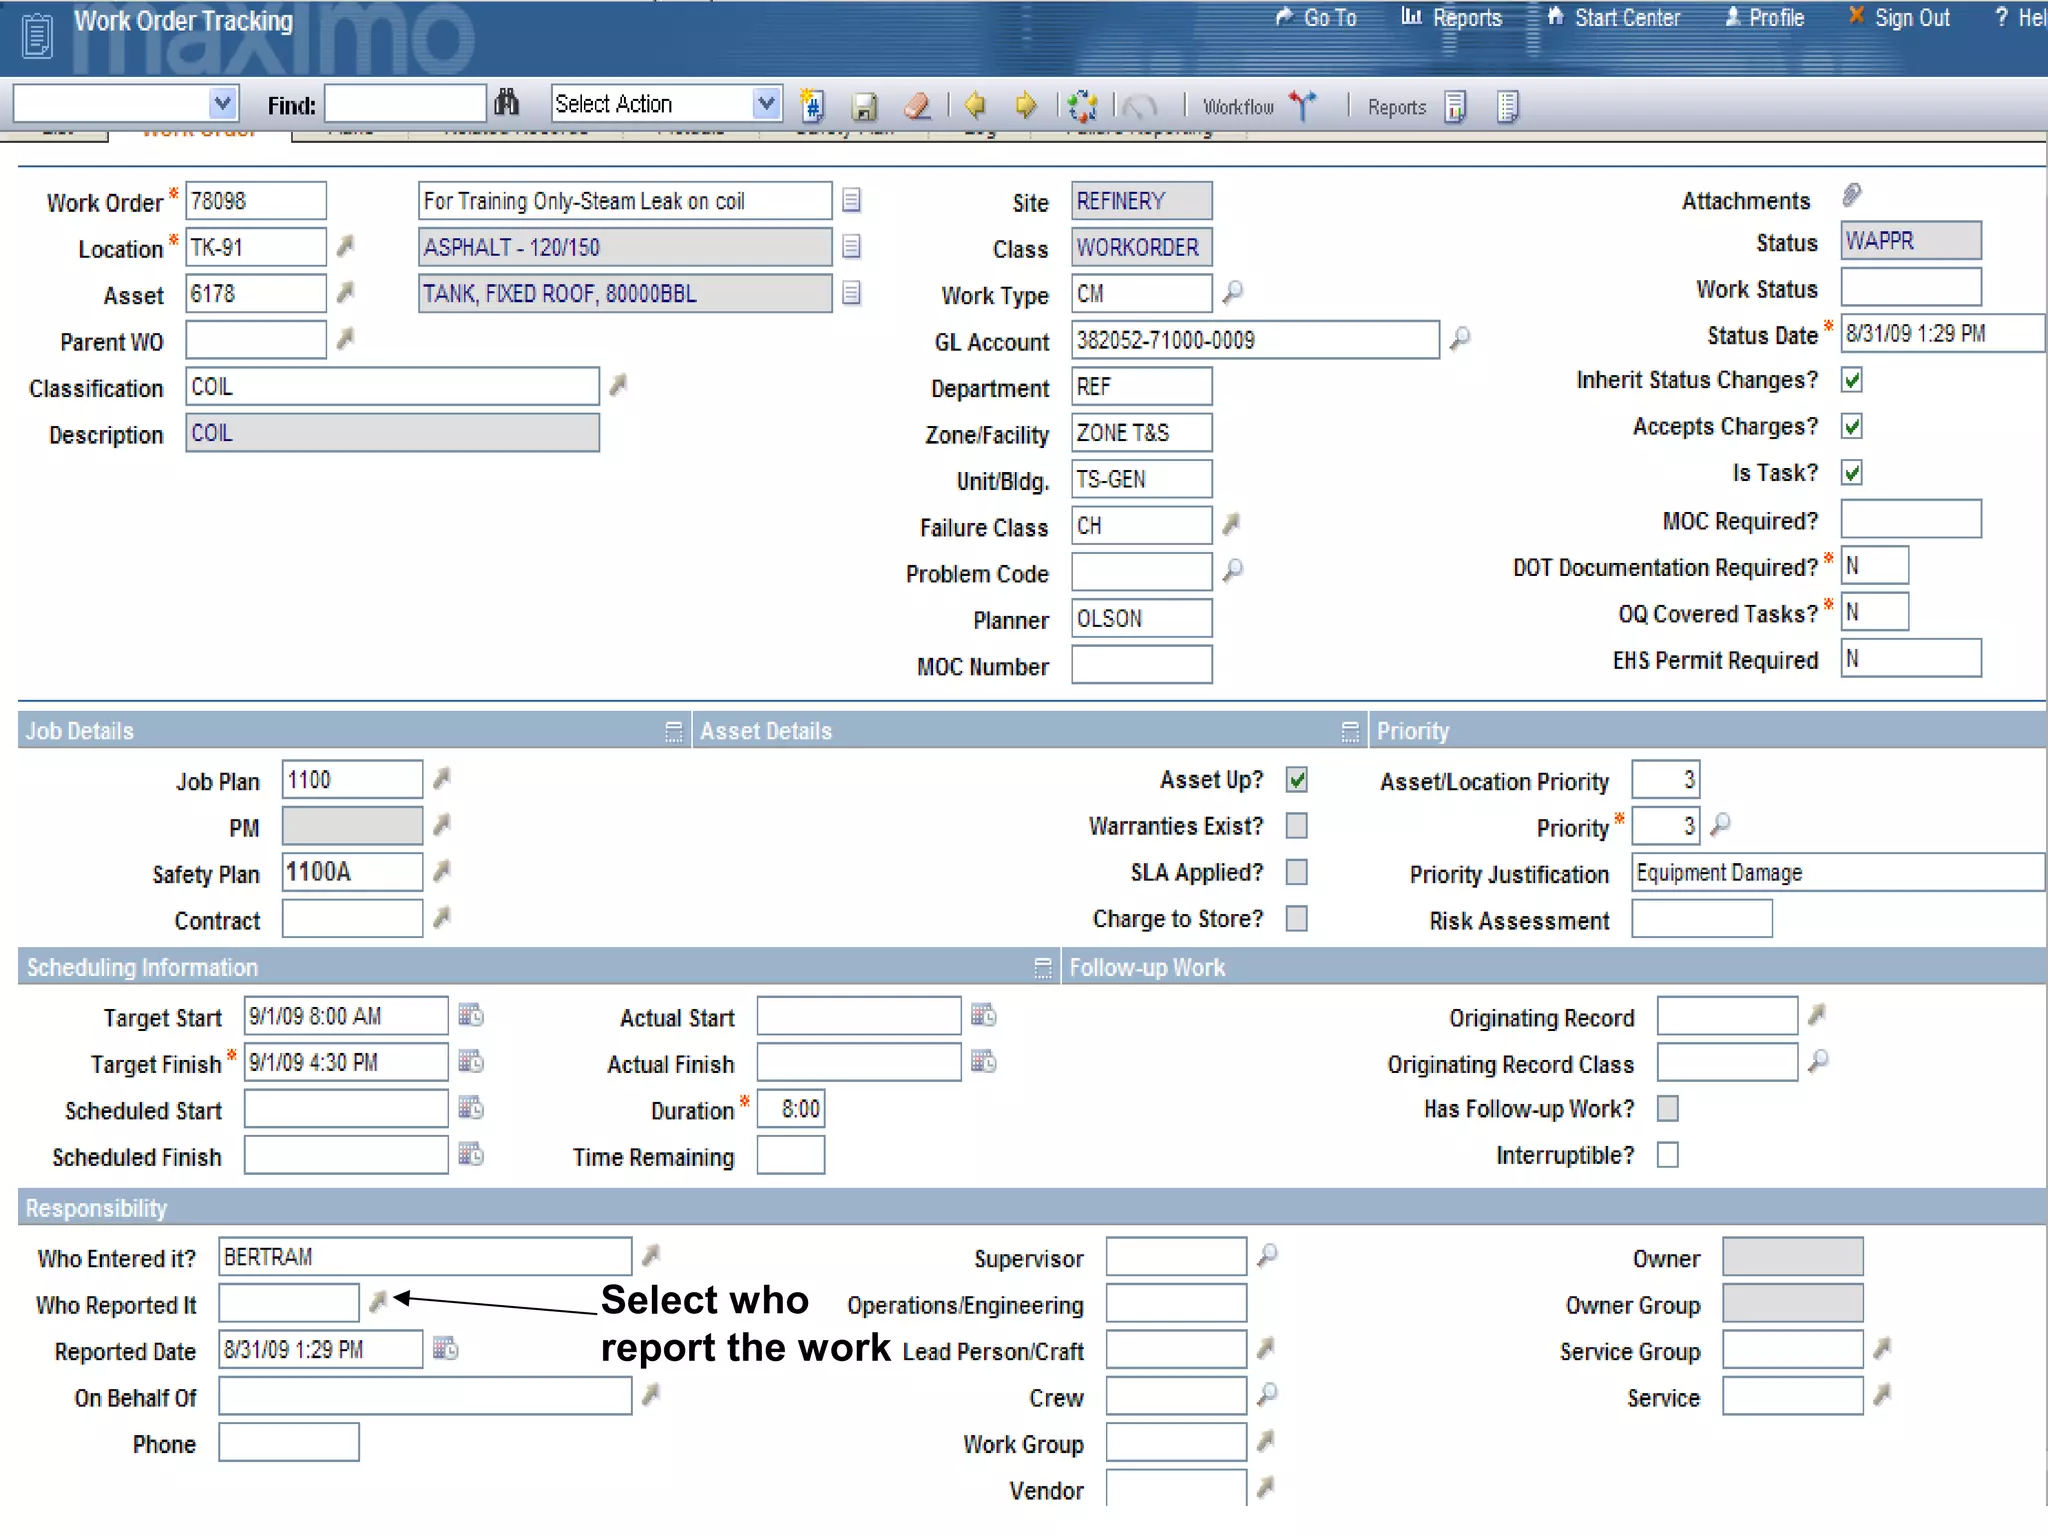Open long description for work order description
The image size is (2048, 1536).
click(x=851, y=200)
